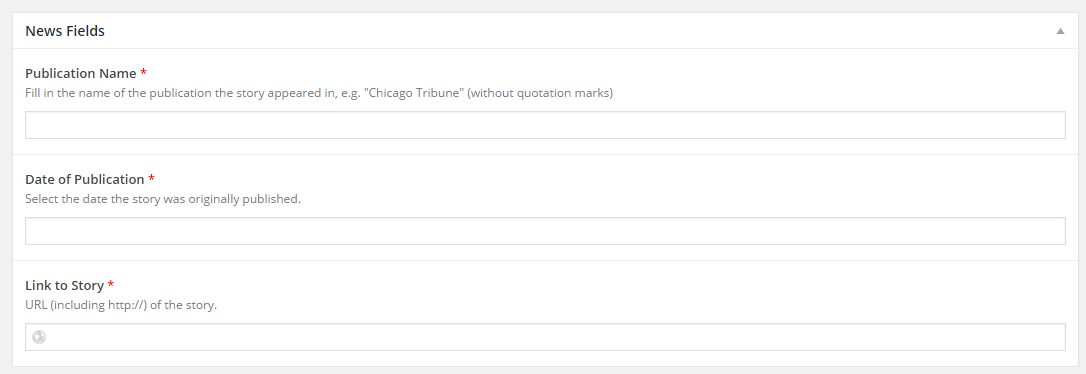The height and width of the screenshot is (374, 1086).
Task: Click the globe icon in URL field
Action: click(x=39, y=337)
